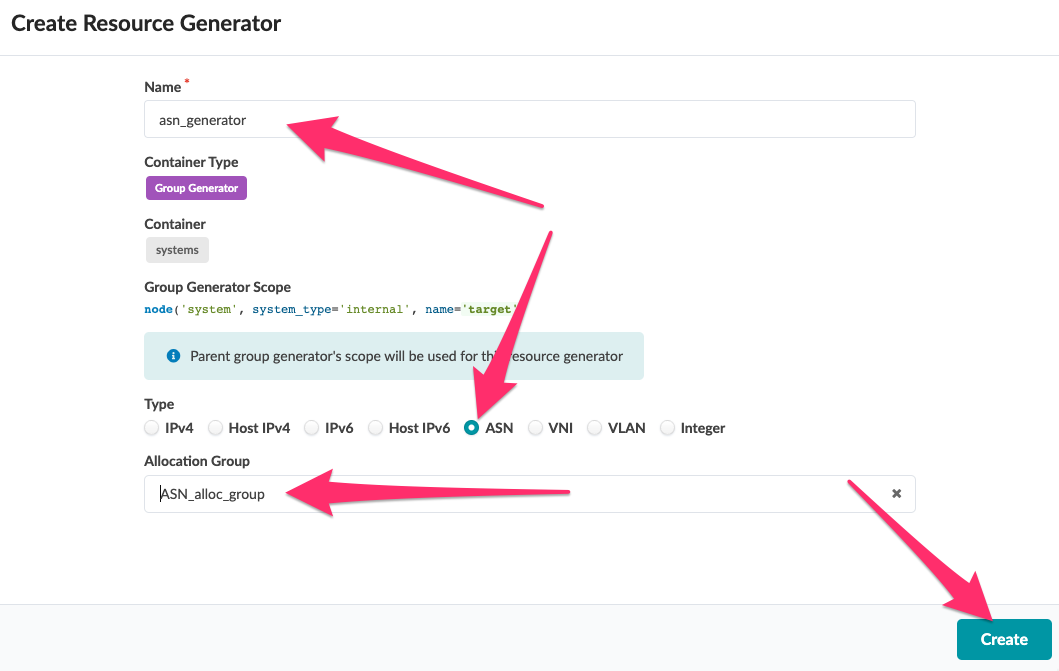Select the asn_generator text in Name field
1059x671 pixels.
point(205,119)
